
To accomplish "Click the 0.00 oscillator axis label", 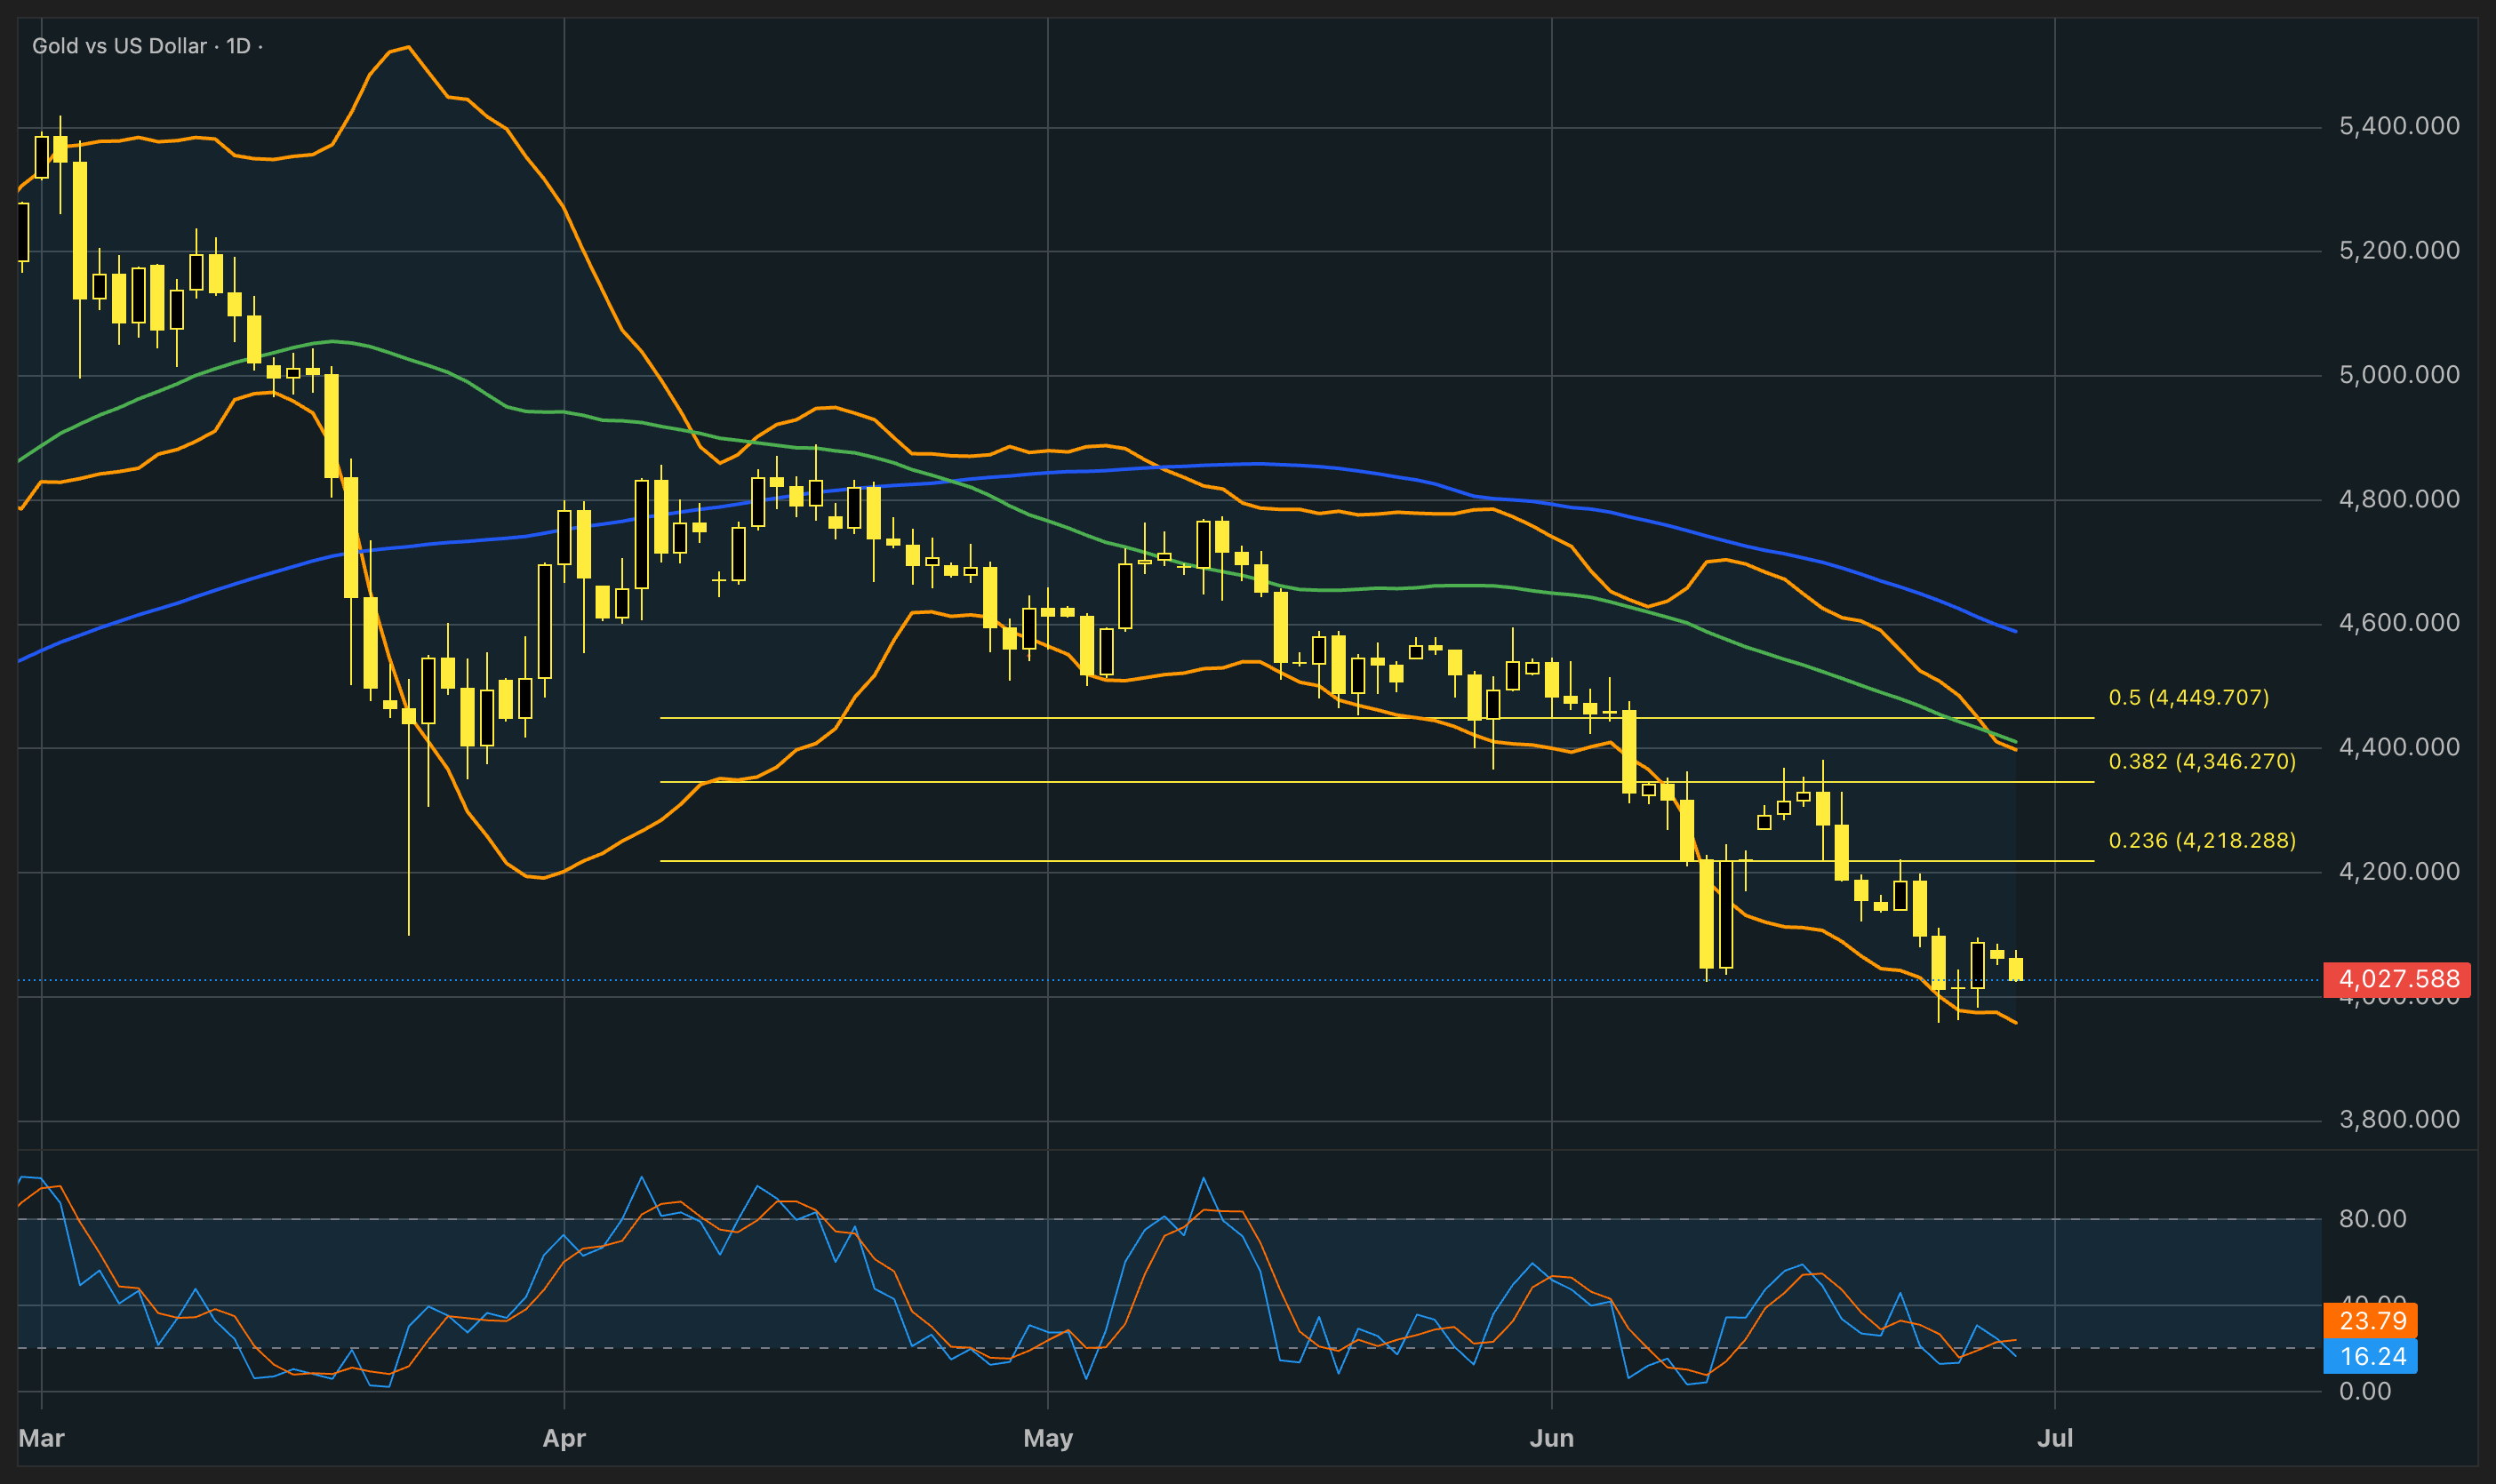I will pos(2365,1391).
